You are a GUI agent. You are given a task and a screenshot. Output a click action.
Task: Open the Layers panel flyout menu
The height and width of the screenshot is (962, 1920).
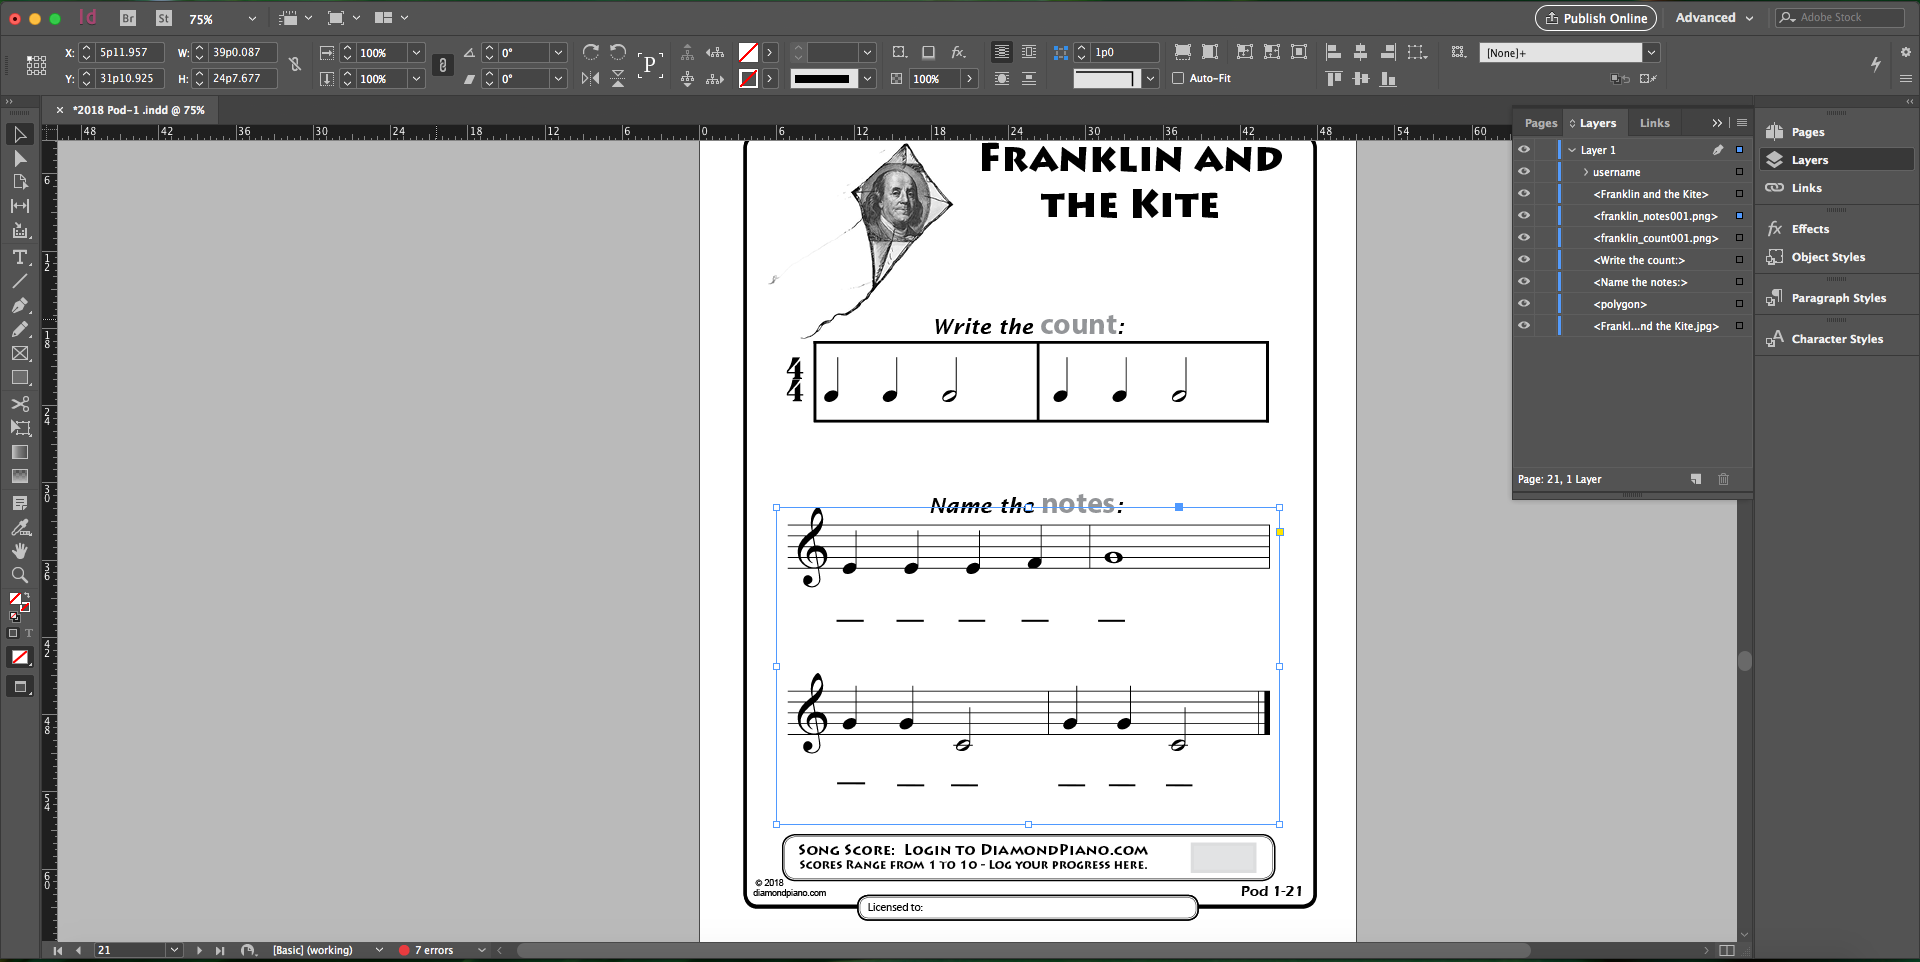[x=1742, y=123]
